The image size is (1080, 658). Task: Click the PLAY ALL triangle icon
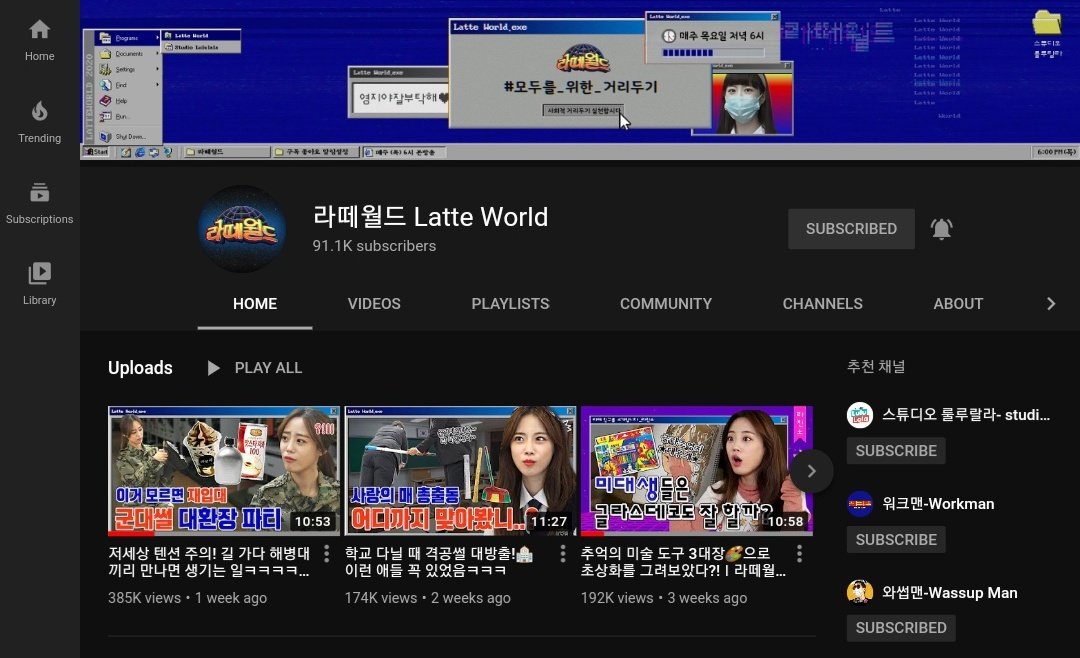coord(214,369)
